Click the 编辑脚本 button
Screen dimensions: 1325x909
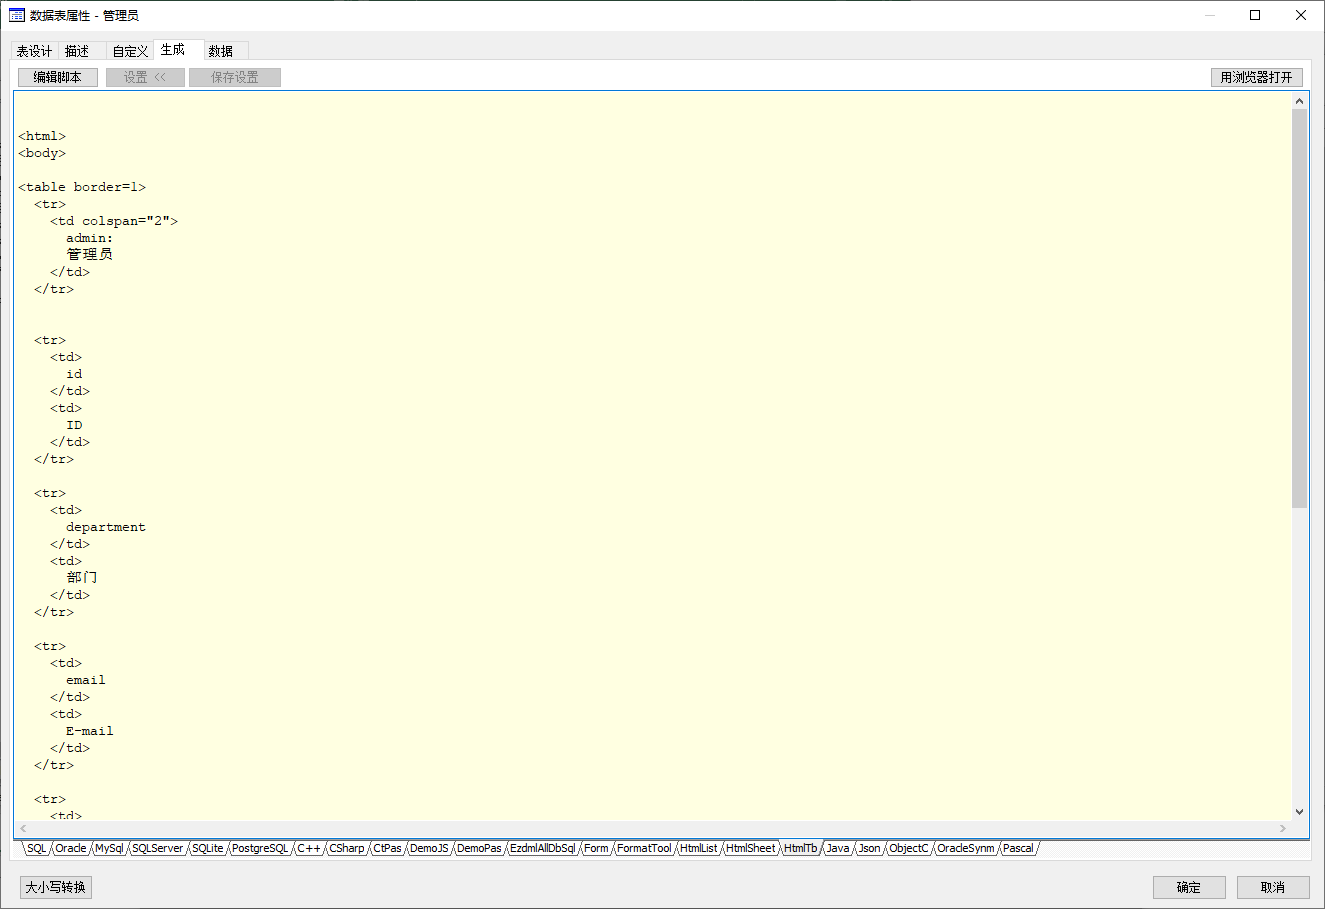click(58, 77)
